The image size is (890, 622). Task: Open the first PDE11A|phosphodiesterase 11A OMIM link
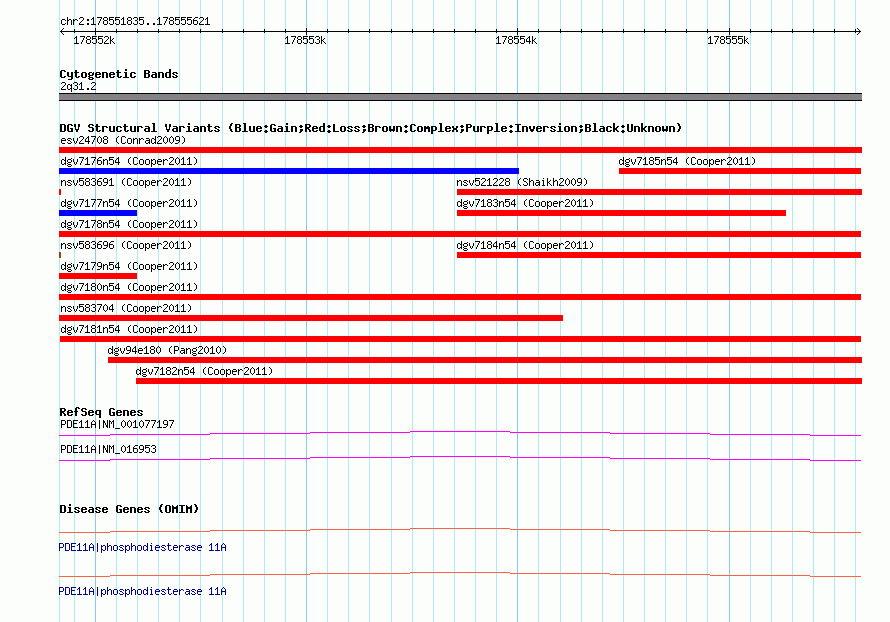coord(142,547)
